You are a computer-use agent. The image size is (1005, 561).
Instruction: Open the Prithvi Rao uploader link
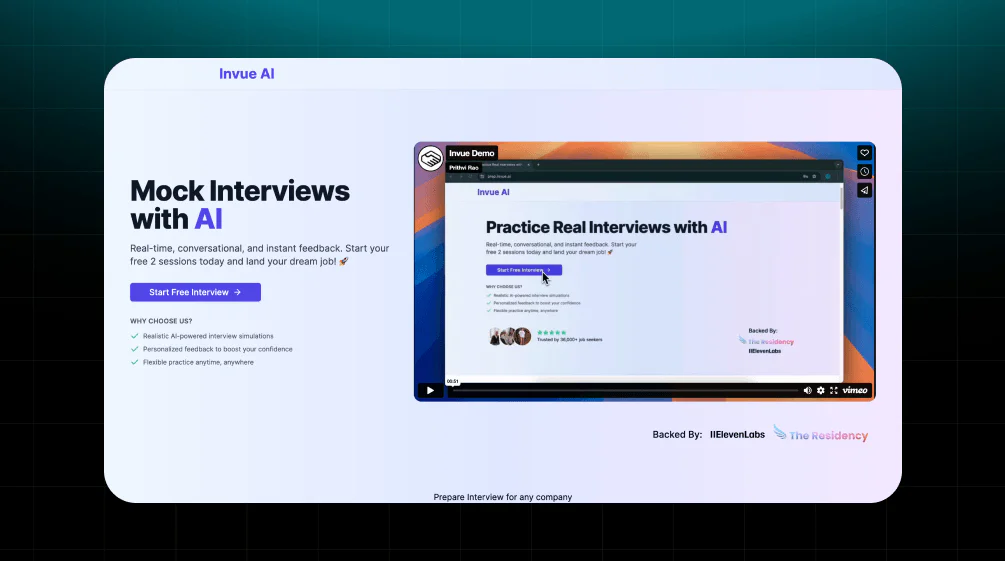(x=464, y=167)
